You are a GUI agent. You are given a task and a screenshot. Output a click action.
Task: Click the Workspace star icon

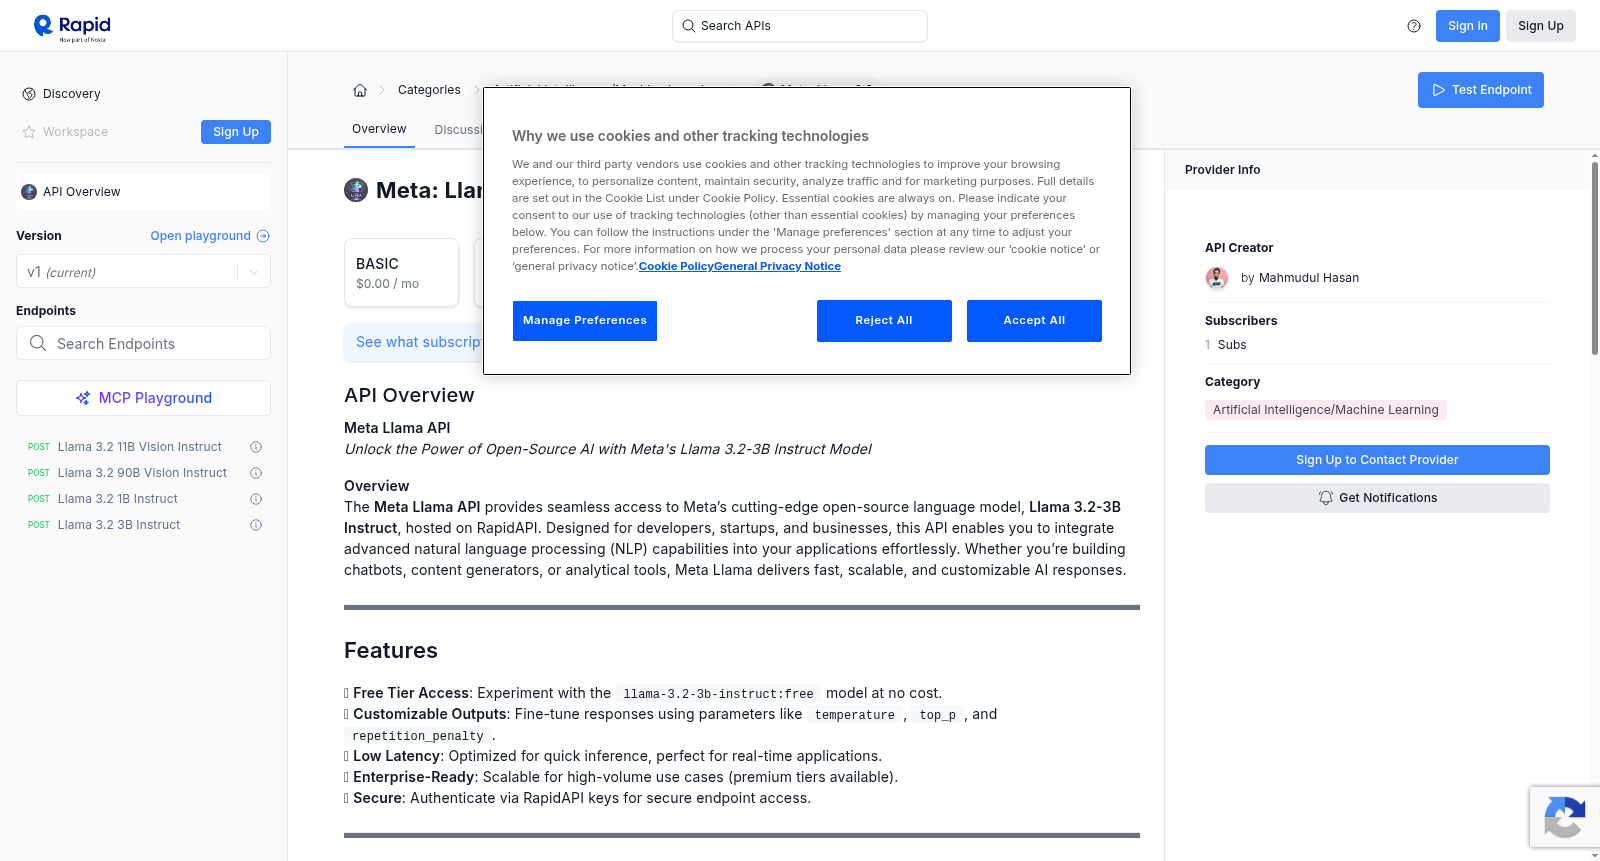click(29, 132)
